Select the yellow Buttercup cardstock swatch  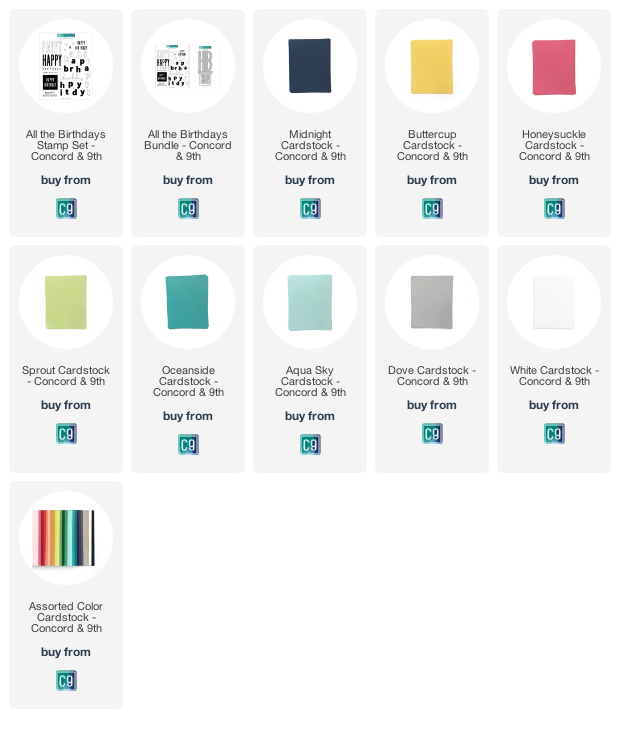pyautogui.click(x=432, y=66)
